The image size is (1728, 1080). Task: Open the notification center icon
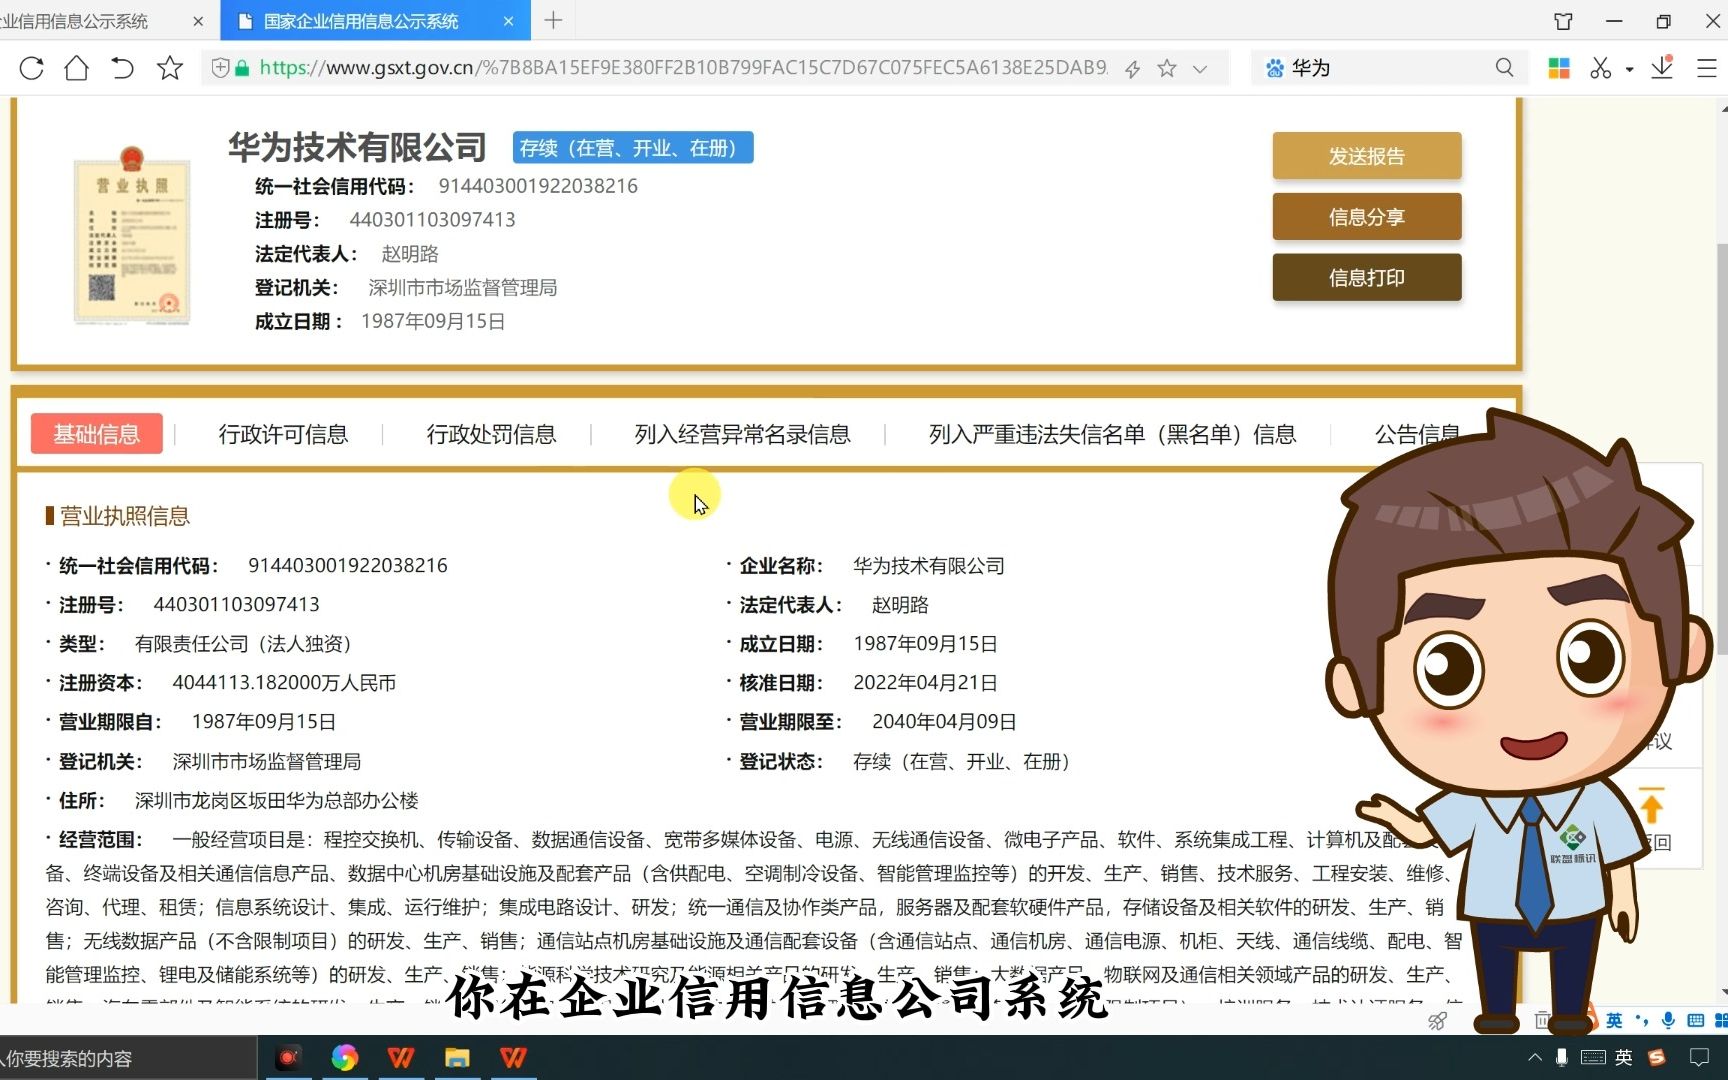[x=1698, y=1057]
